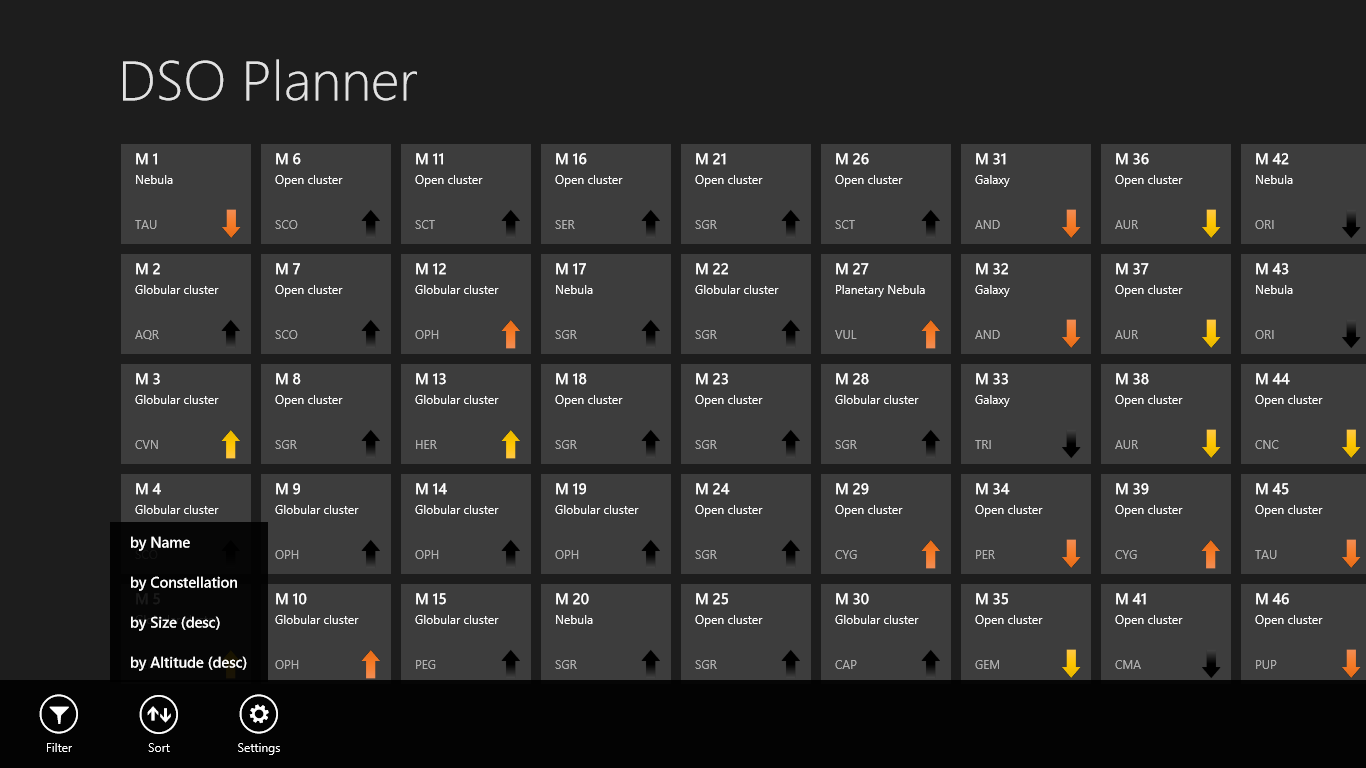Image resolution: width=1366 pixels, height=768 pixels.
Task: Sort objects by Name
Action: [x=160, y=543]
